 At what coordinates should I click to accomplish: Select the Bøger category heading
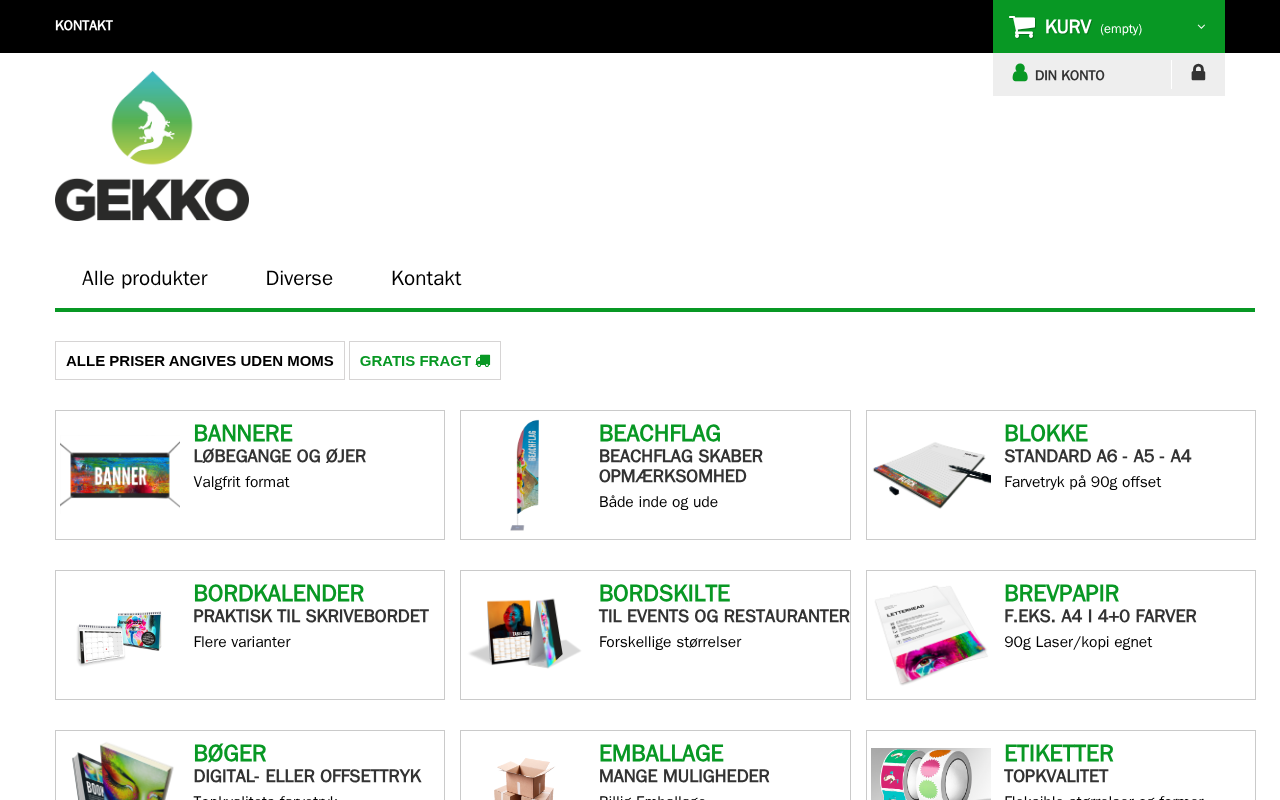pyautogui.click(x=230, y=754)
